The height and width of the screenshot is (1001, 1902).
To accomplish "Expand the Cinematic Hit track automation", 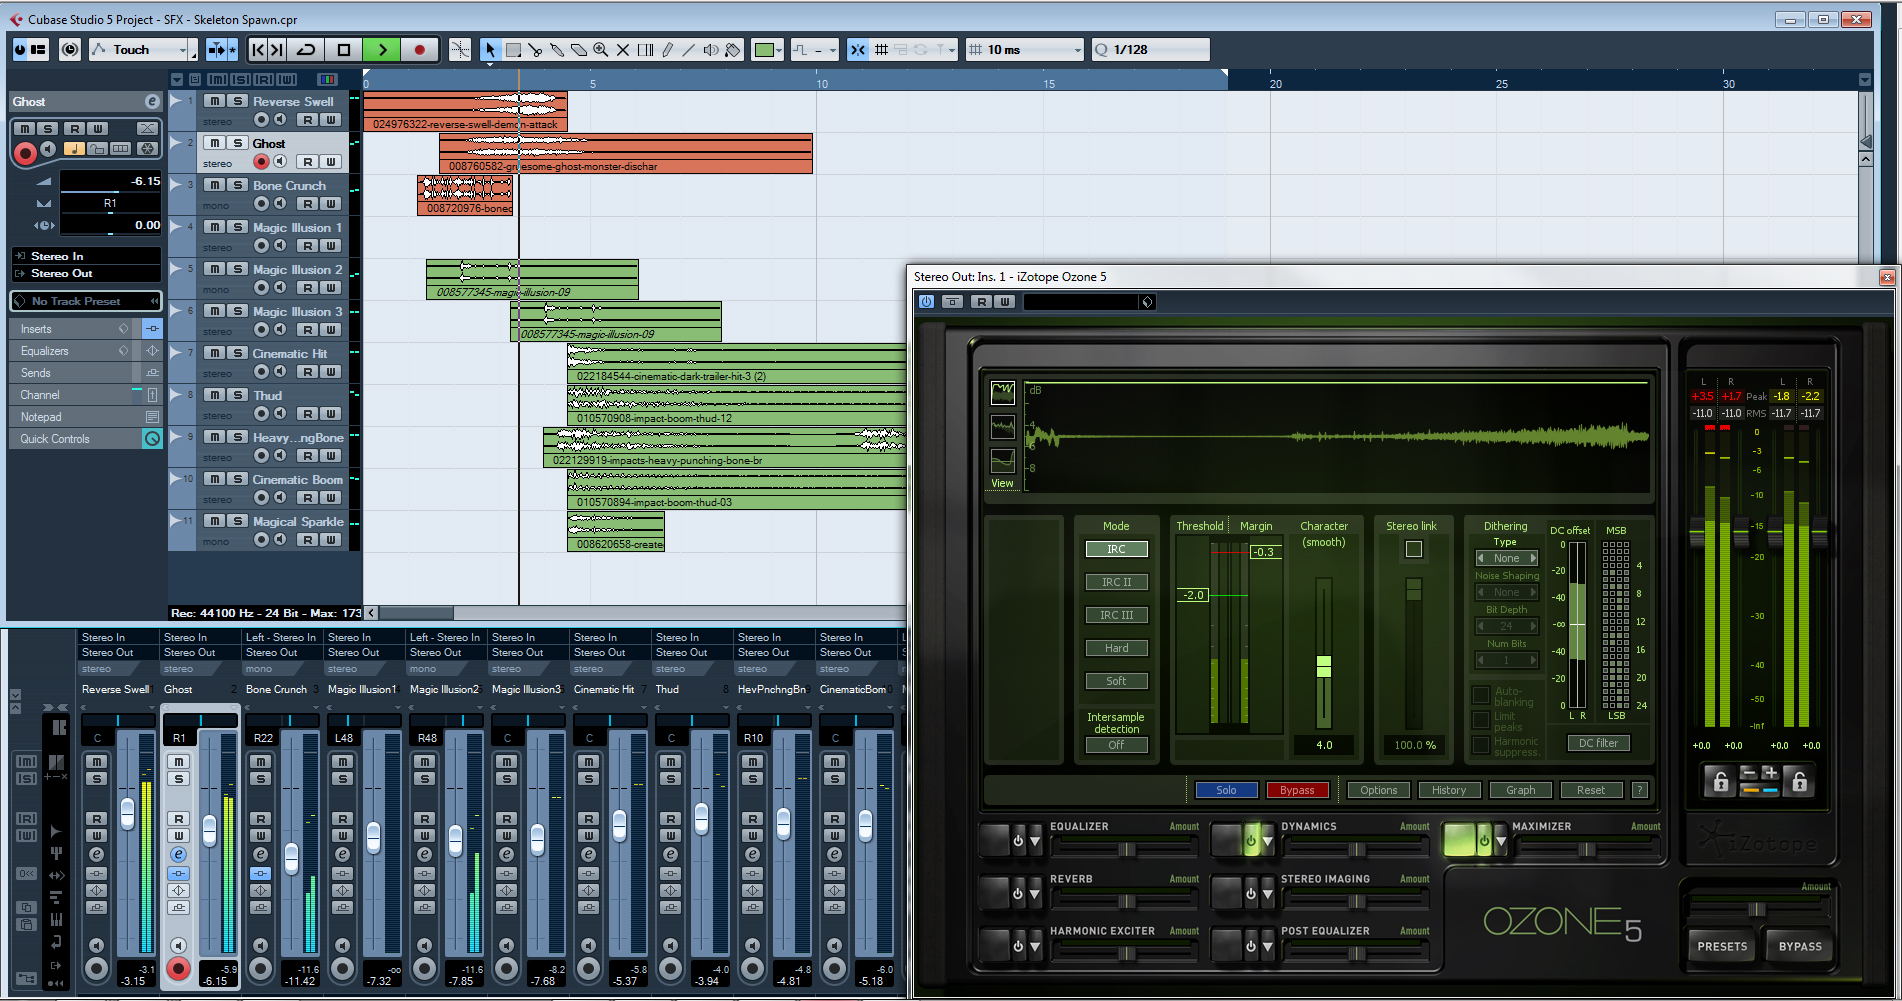I will point(176,352).
